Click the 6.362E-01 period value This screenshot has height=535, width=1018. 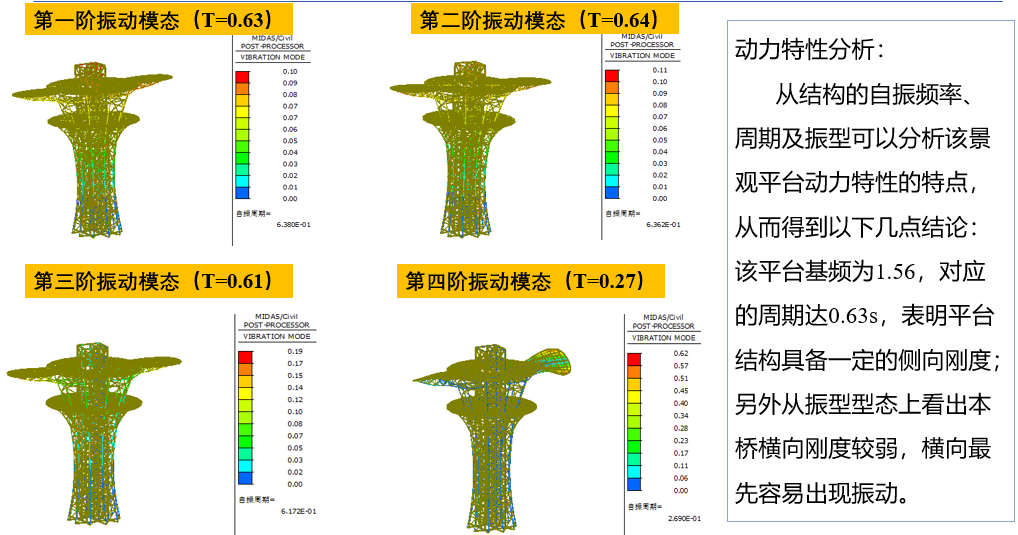[664, 224]
